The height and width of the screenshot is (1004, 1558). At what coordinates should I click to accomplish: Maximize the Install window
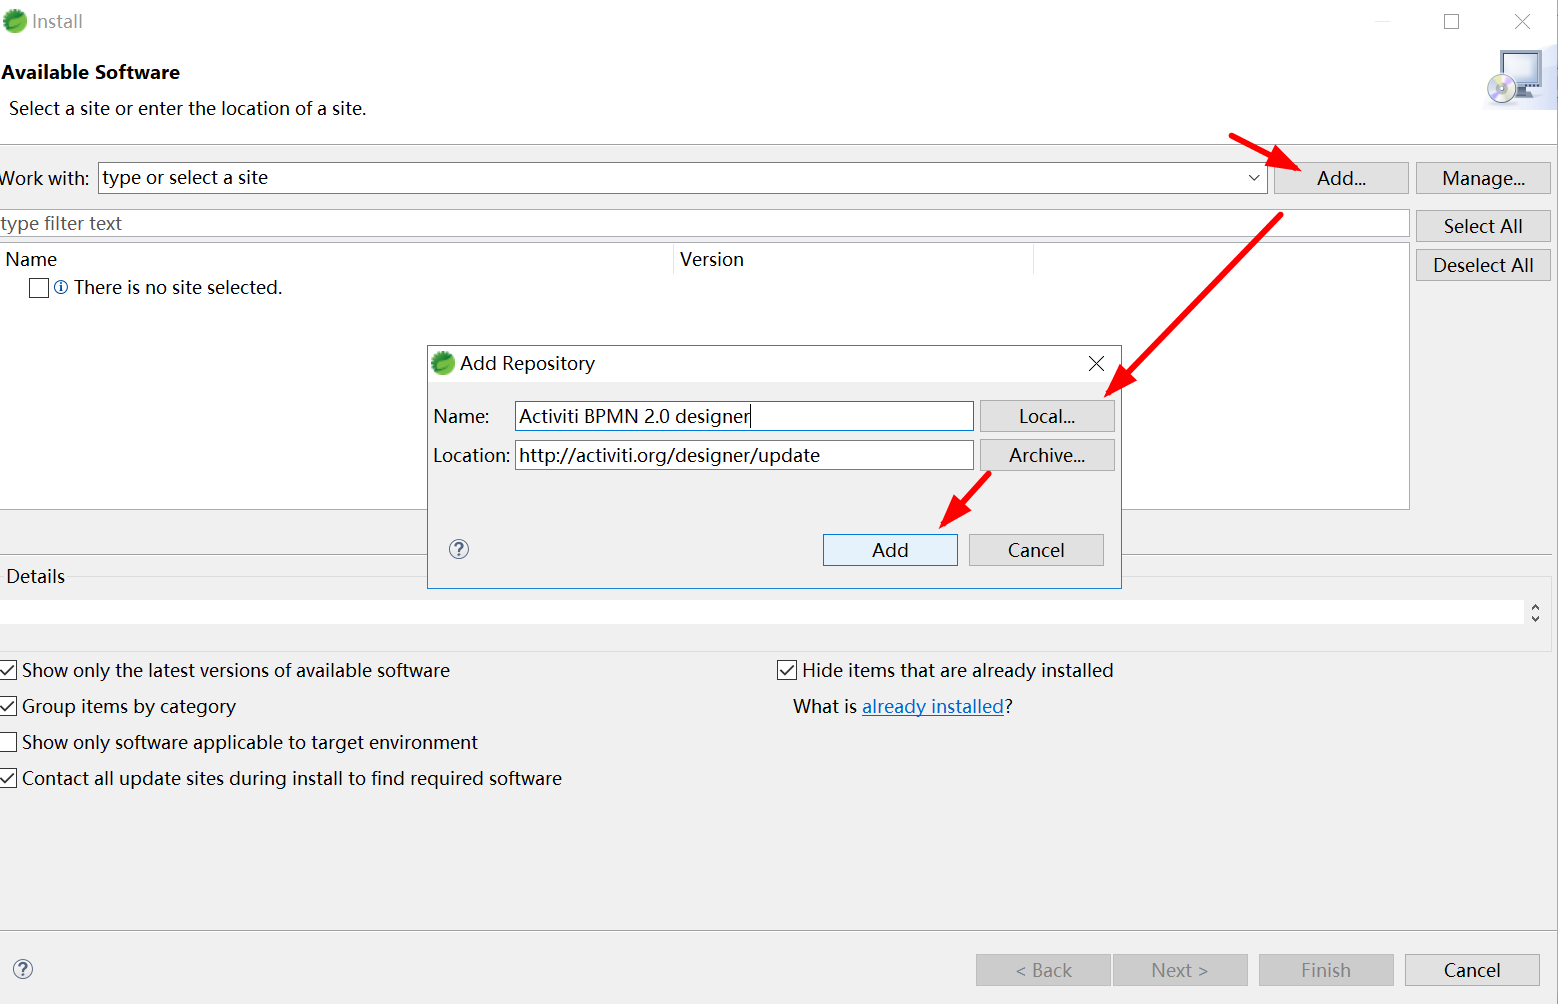pyautogui.click(x=1451, y=21)
